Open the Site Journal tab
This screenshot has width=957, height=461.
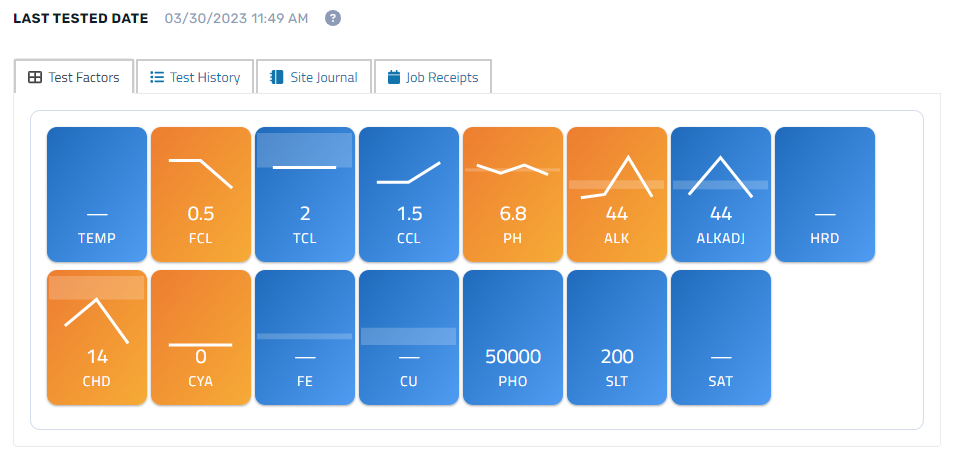tap(314, 76)
